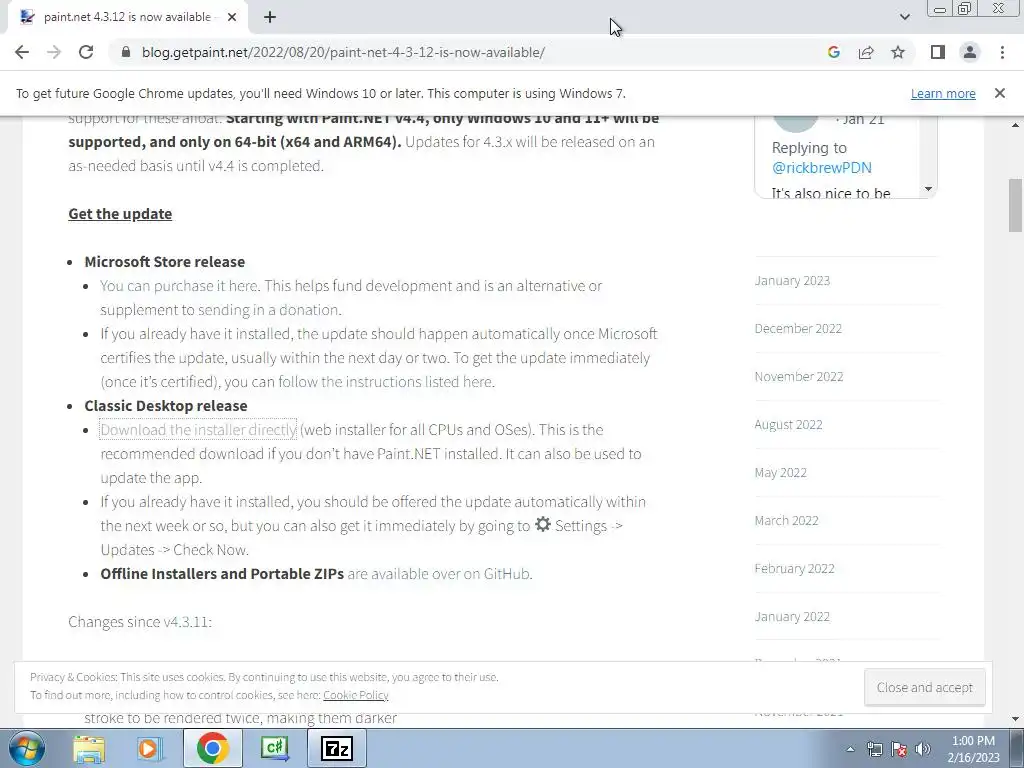Open the C# app in taskbar
The height and width of the screenshot is (768, 1024).
pos(274,748)
